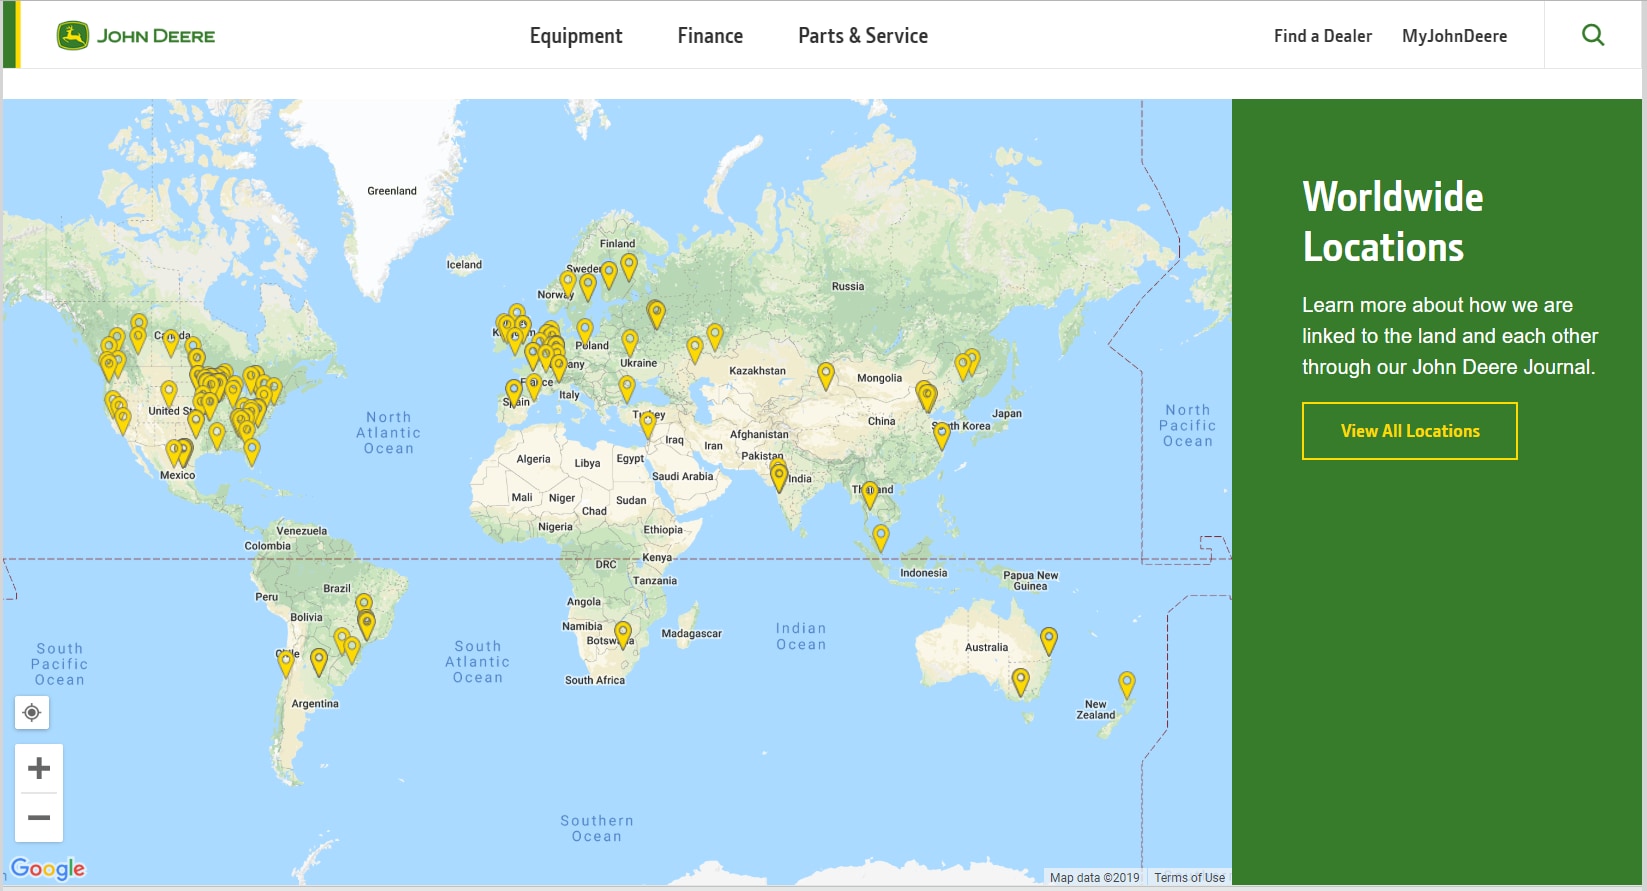1647x891 pixels.
Task: Click the search magnifier icon
Action: (1593, 35)
